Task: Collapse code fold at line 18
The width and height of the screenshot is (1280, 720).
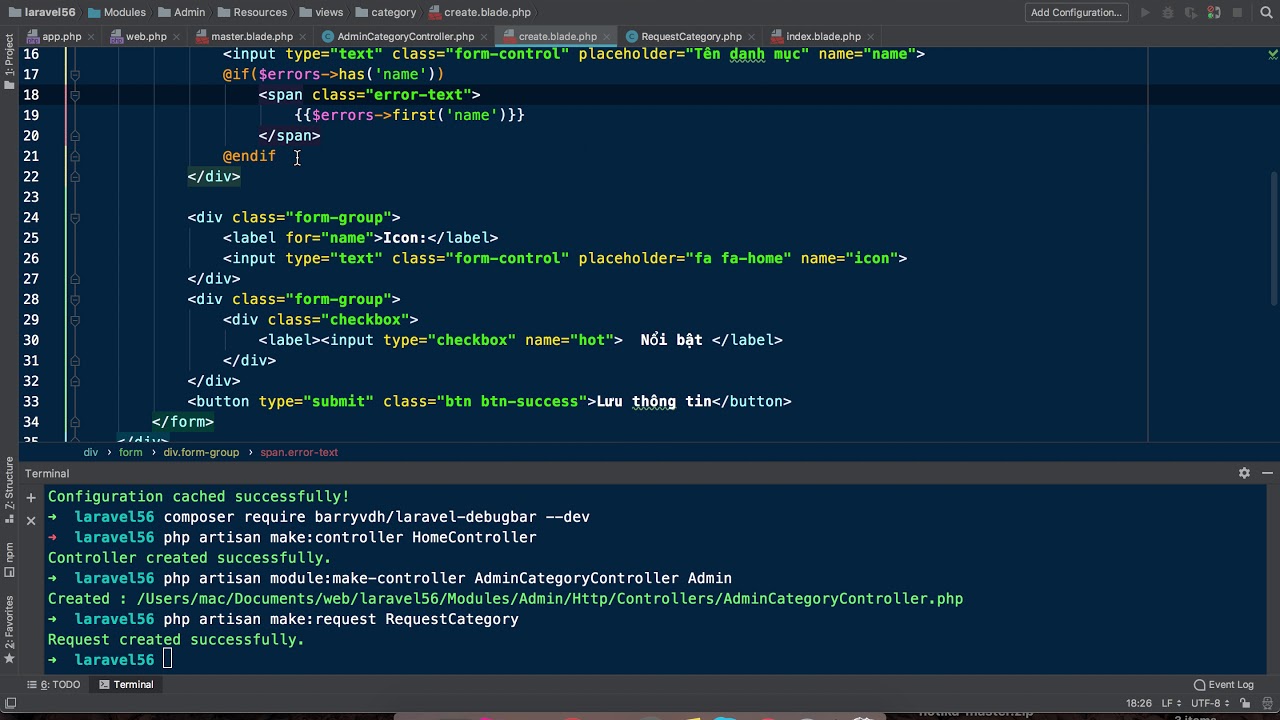Action: (x=74, y=95)
